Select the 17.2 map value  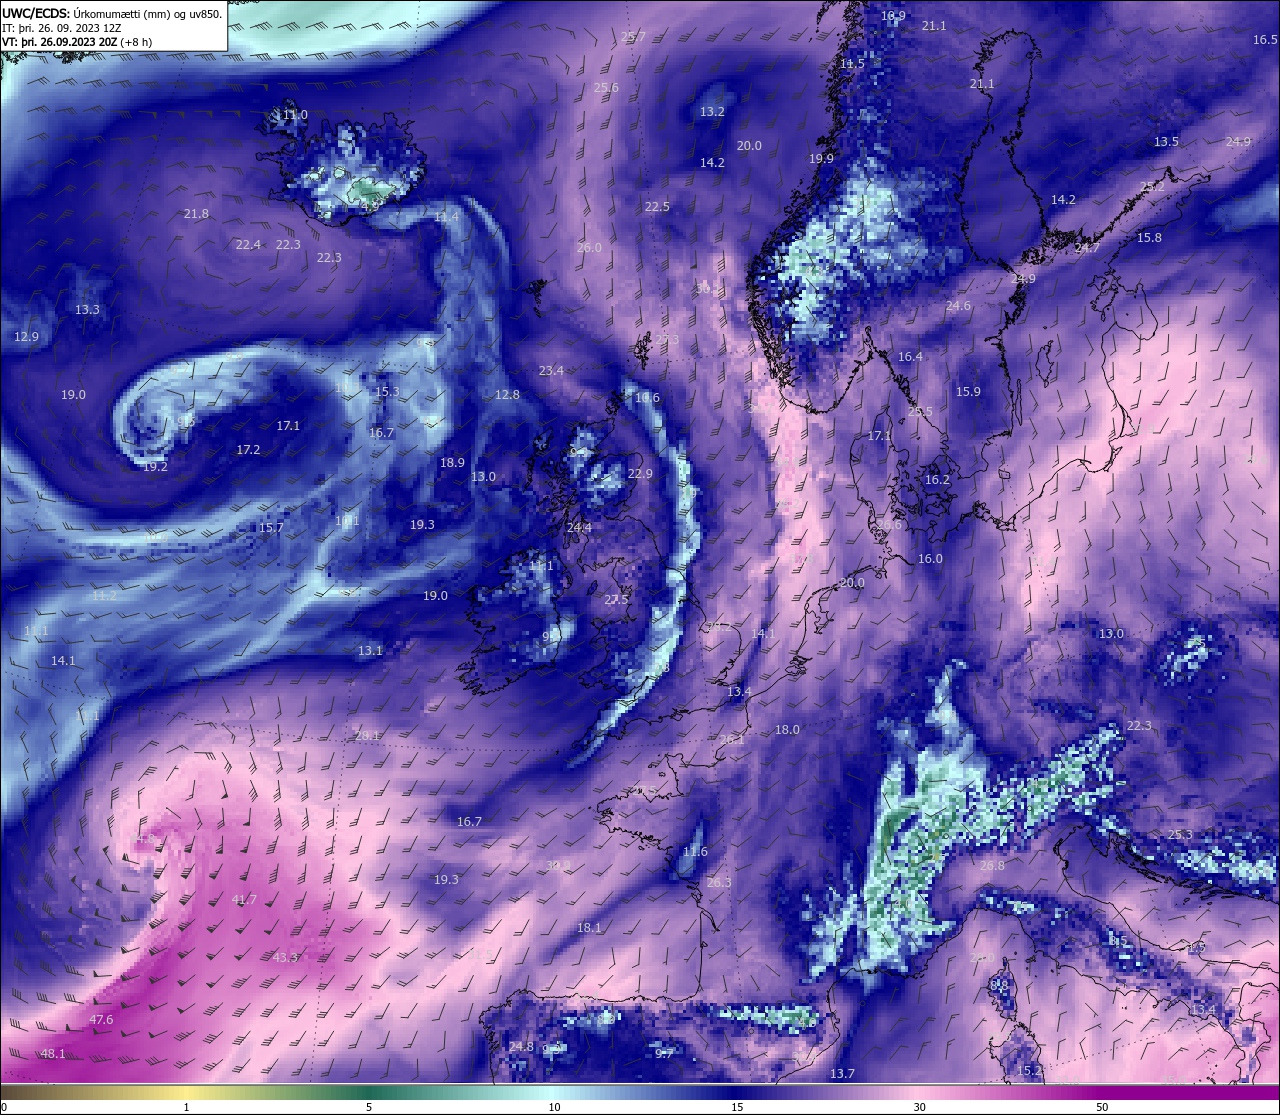(x=248, y=450)
